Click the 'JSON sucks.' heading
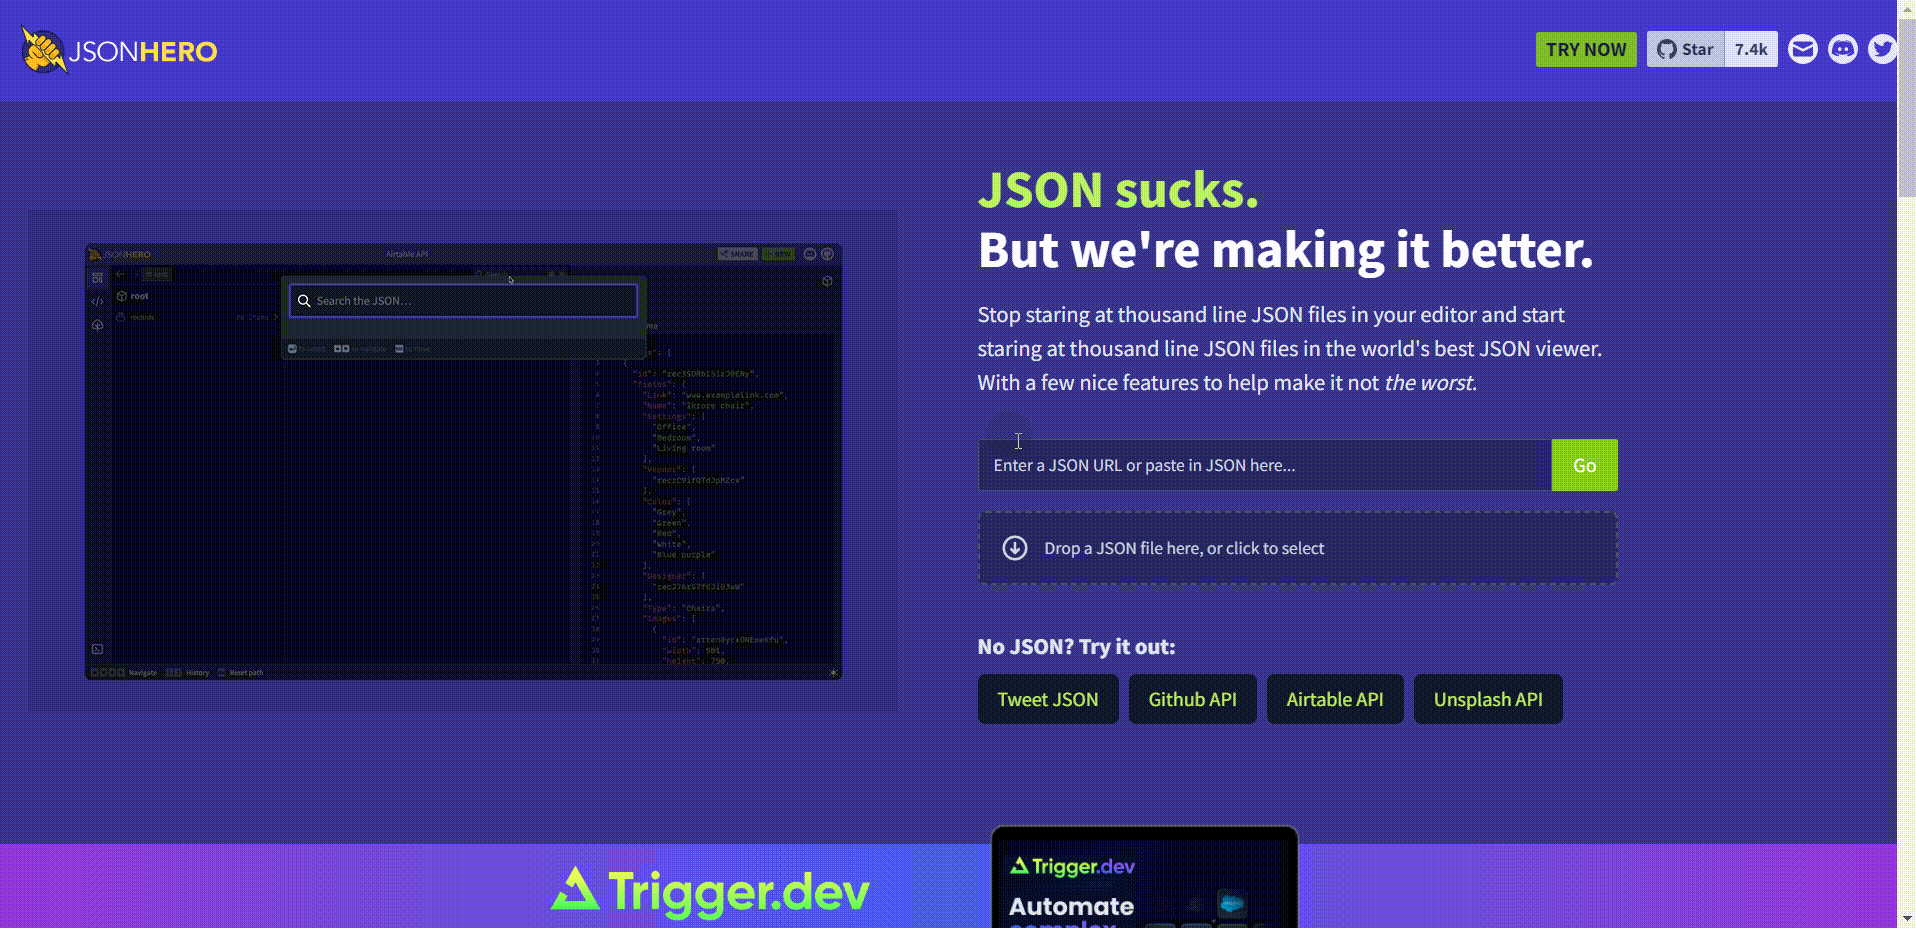Image resolution: width=1916 pixels, height=928 pixels. click(1118, 190)
